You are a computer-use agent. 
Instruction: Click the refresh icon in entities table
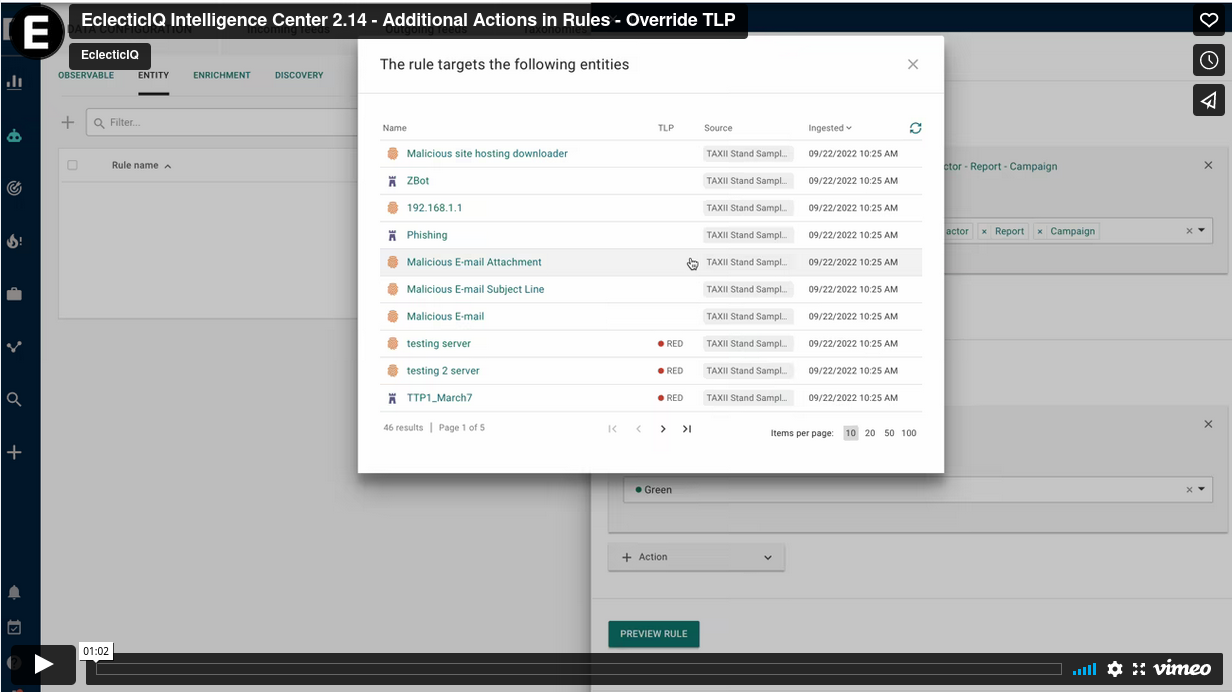point(915,128)
